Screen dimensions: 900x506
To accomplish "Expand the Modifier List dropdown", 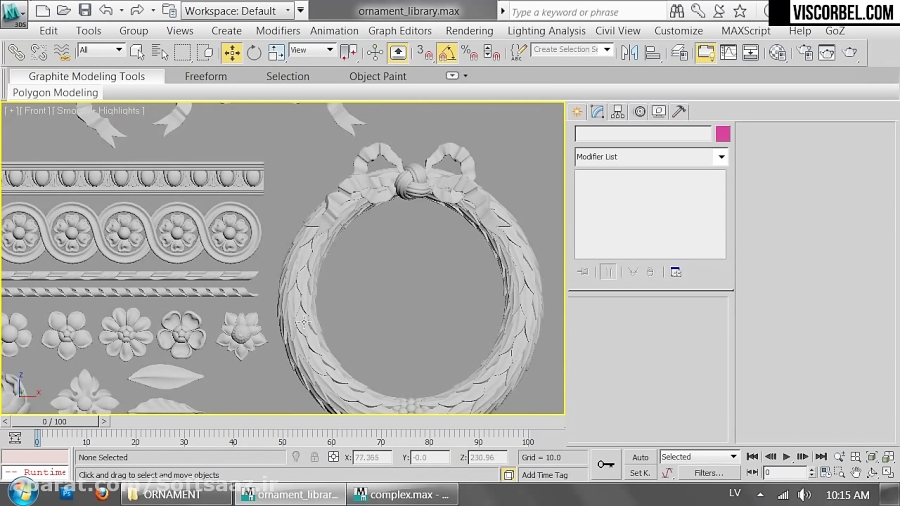I will pos(720,157).
